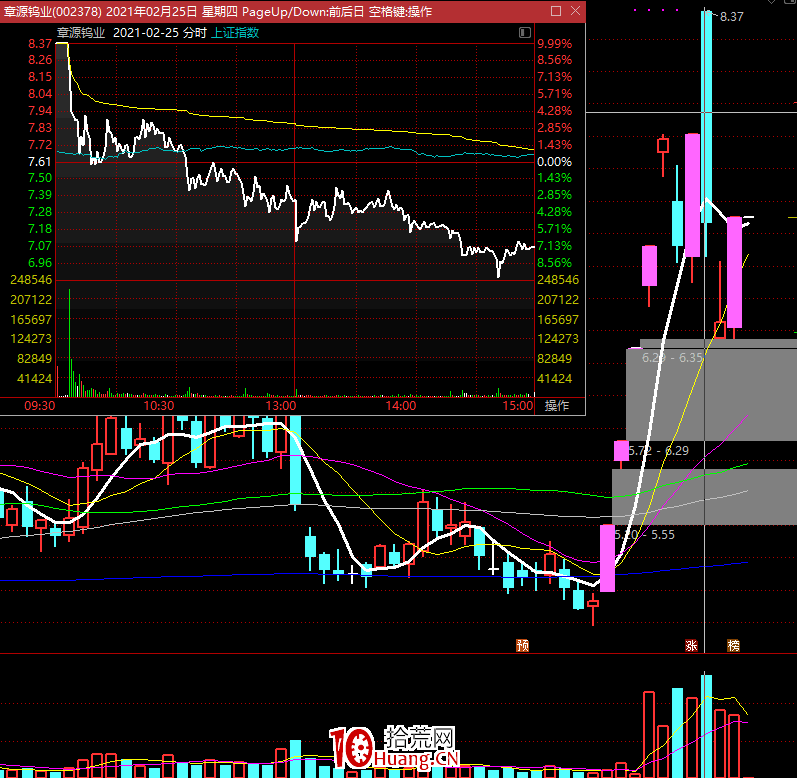Viewport: 797px width, 778px height.
Task: Click the 操作 button in the intraday popup
Action: click(x=557, y=406)
